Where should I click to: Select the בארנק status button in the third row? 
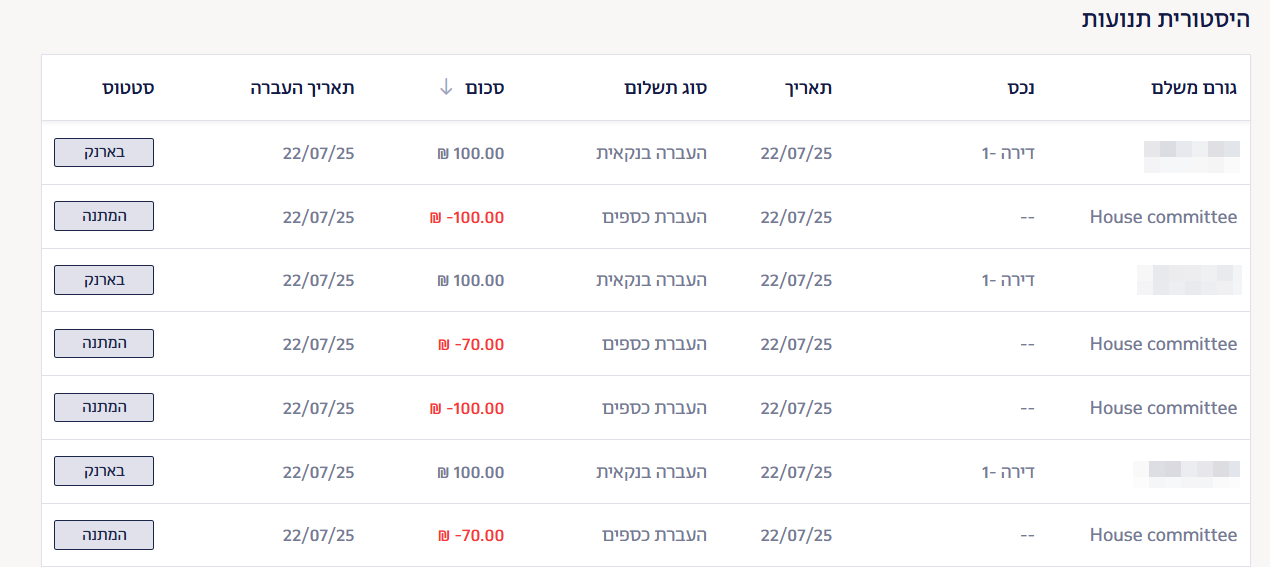point(104,280)
